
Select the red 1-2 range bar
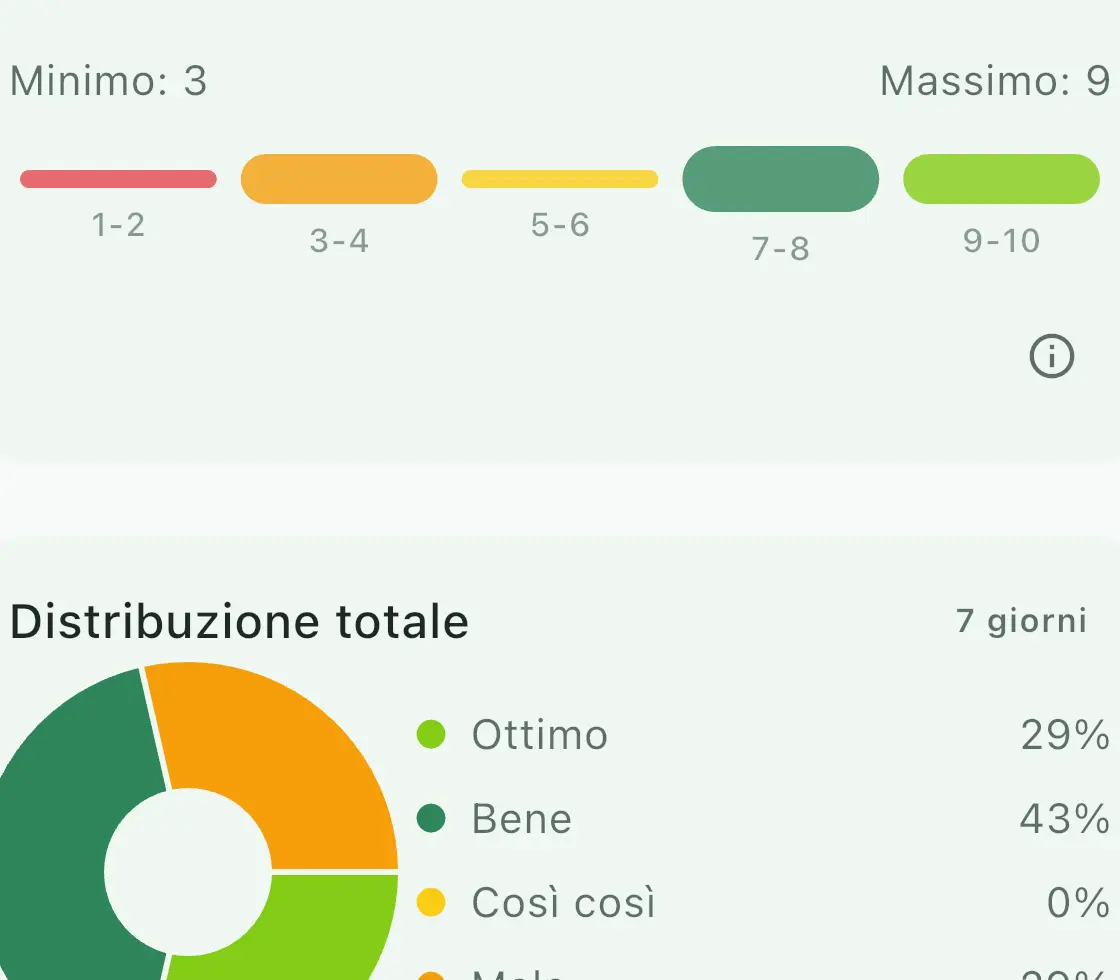coord(118,179)
